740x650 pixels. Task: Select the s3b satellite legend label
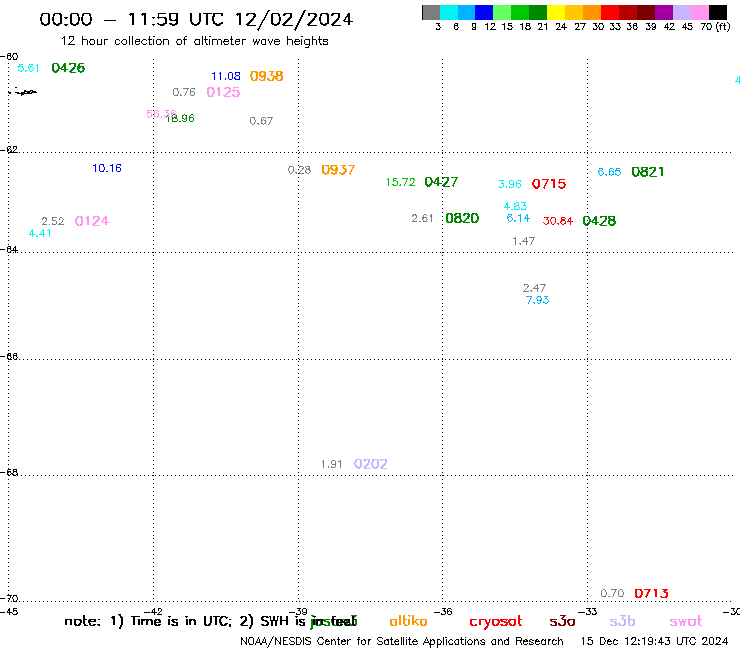622,621
